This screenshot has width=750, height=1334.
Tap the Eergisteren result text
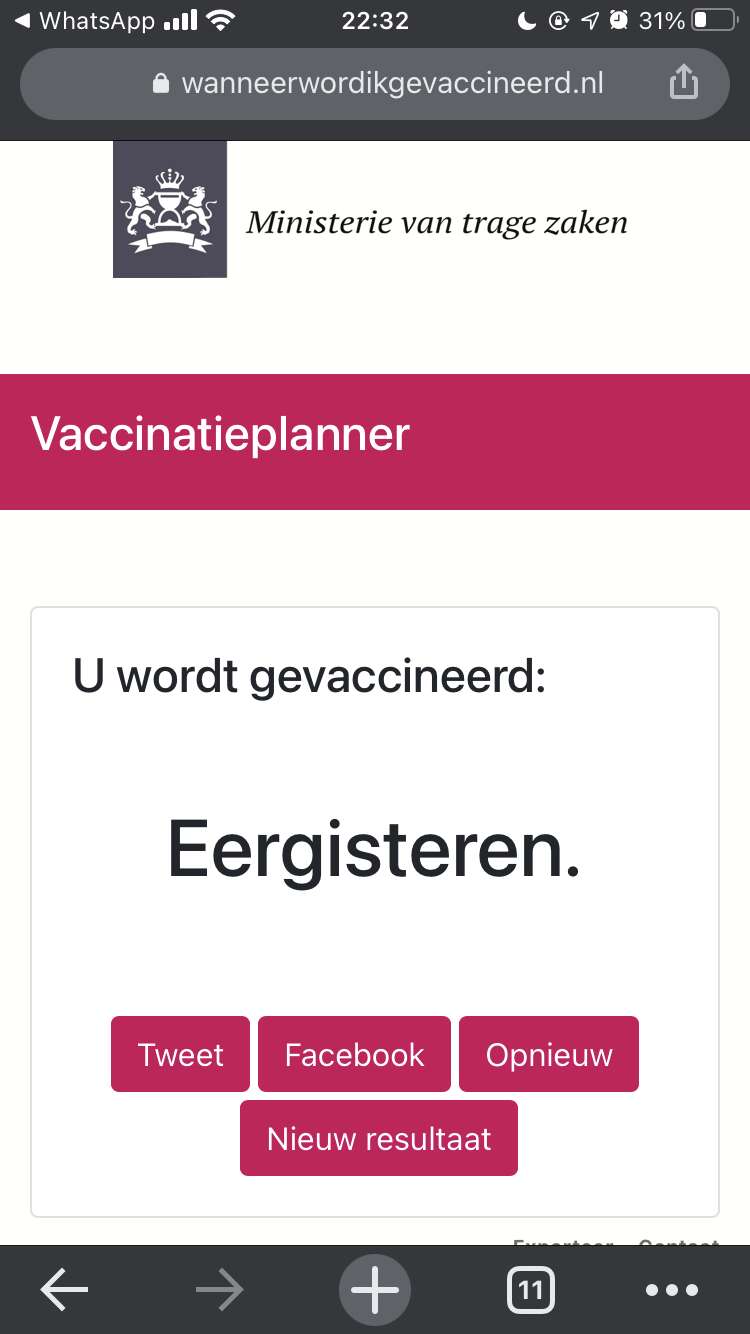374,850
